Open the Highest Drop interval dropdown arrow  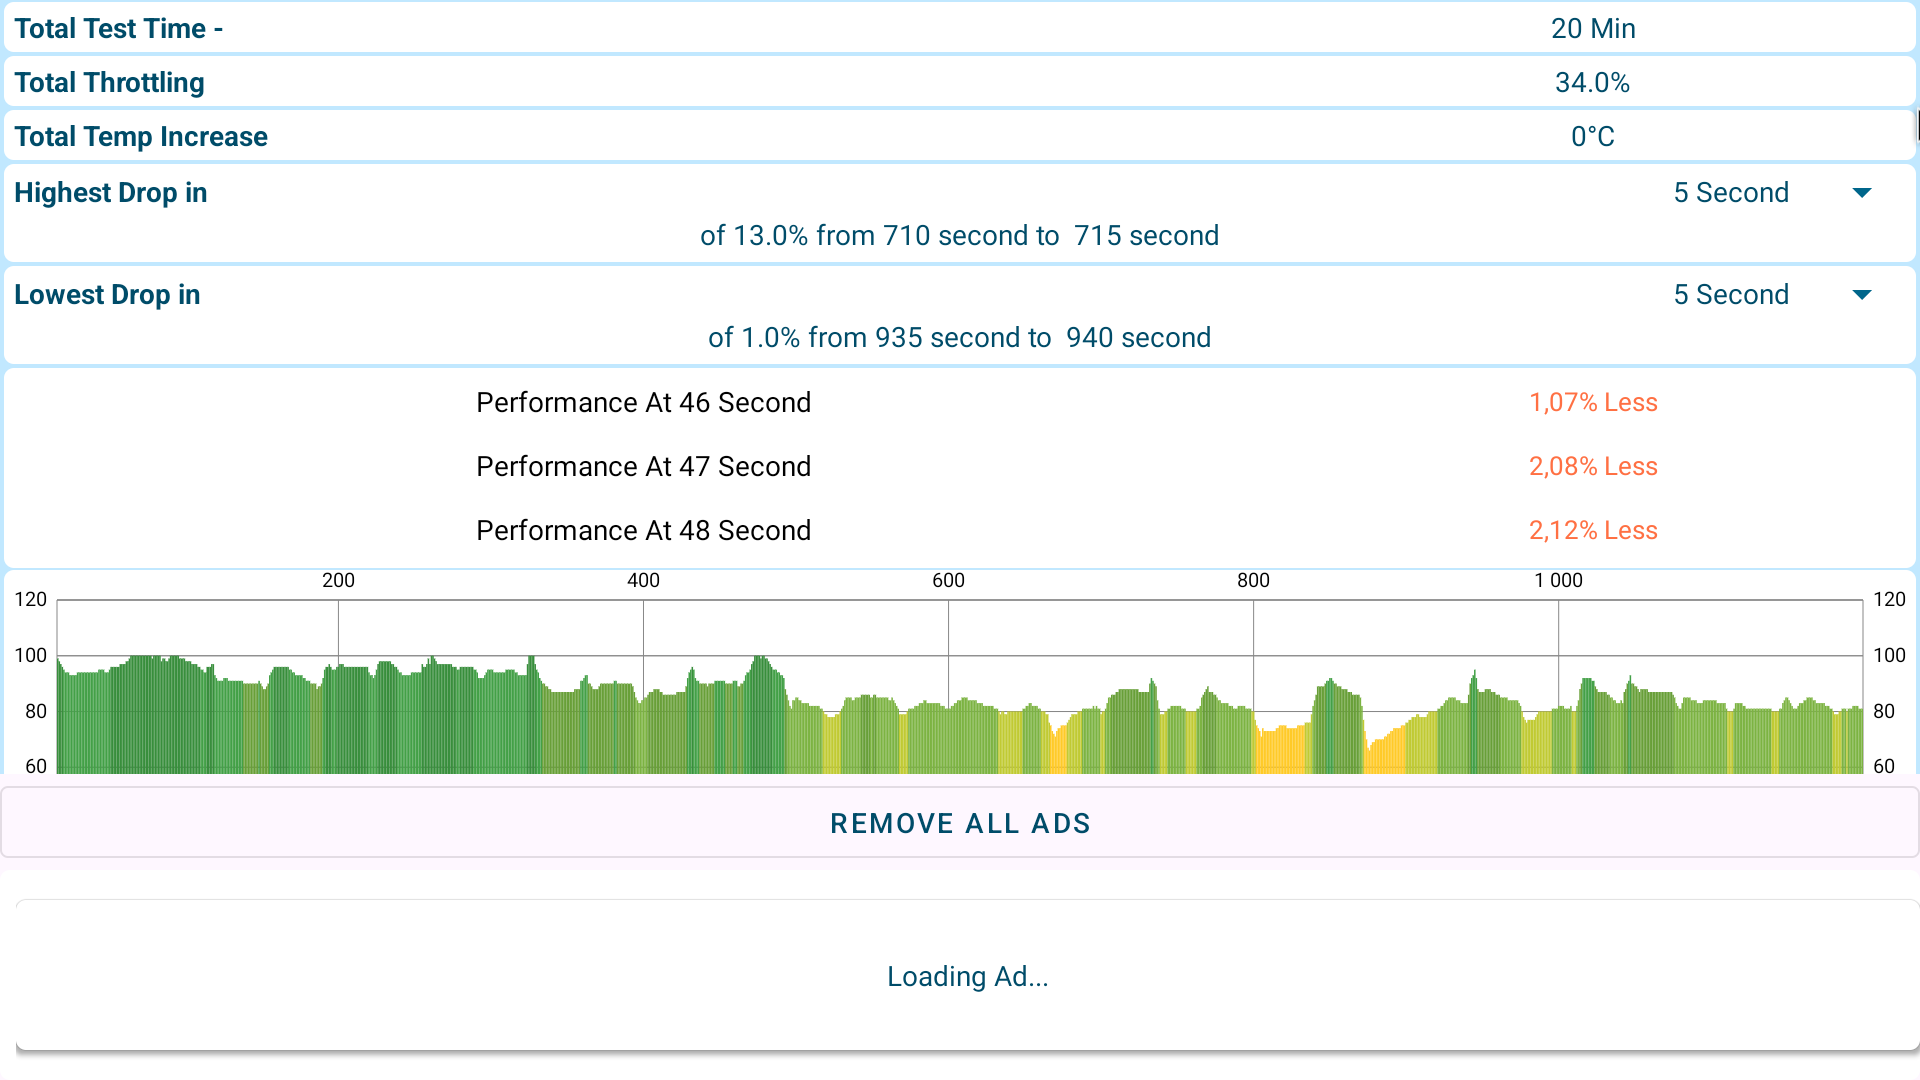pos(1861,193)
